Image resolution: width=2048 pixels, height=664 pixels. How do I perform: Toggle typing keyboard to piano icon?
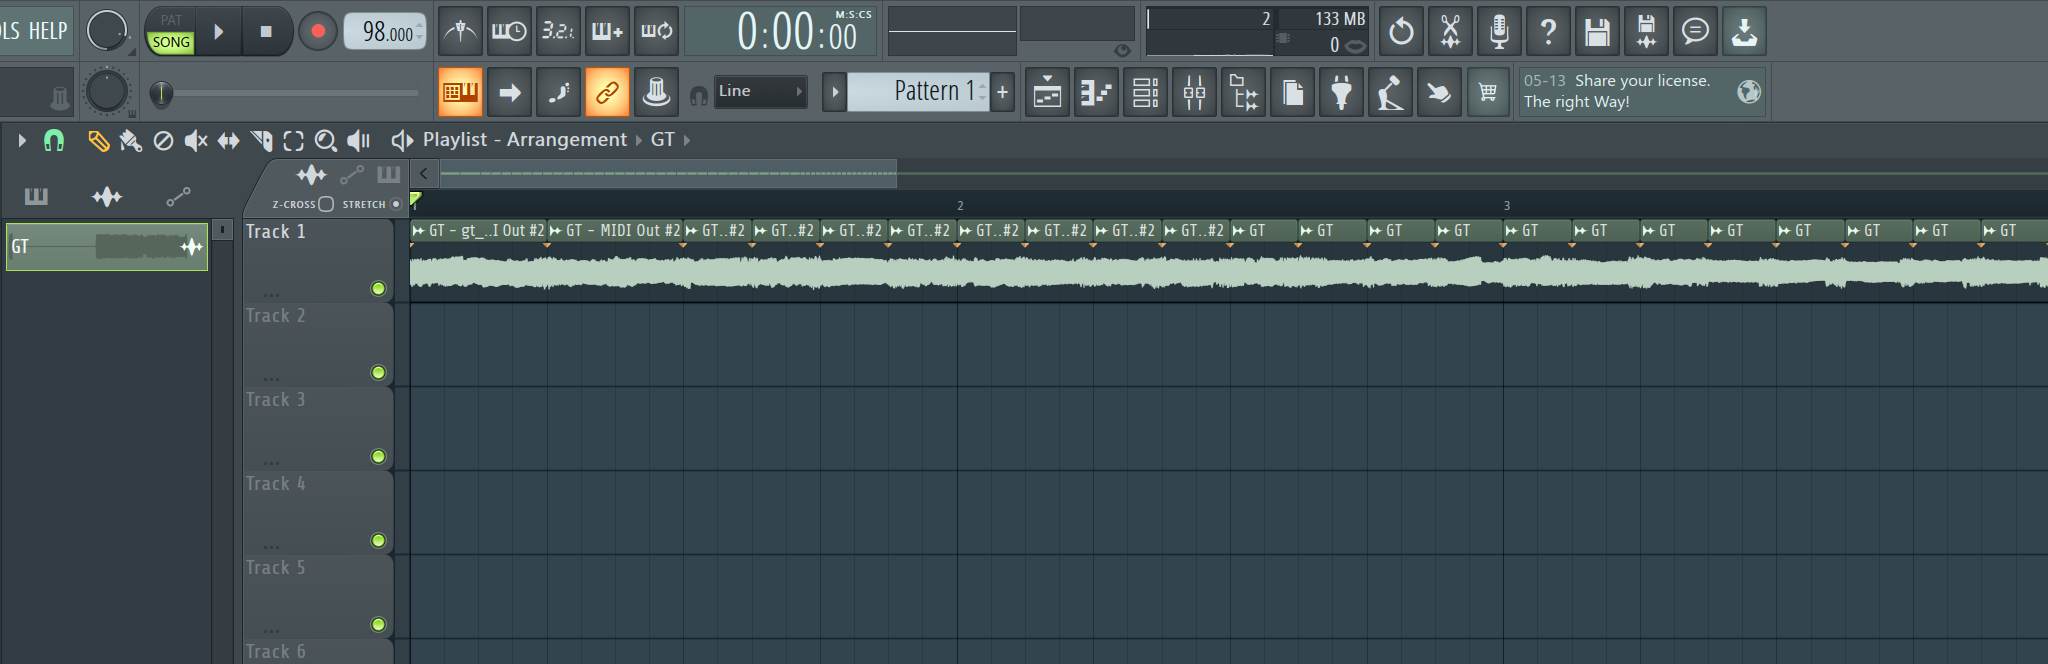click(x=460, y=93)
